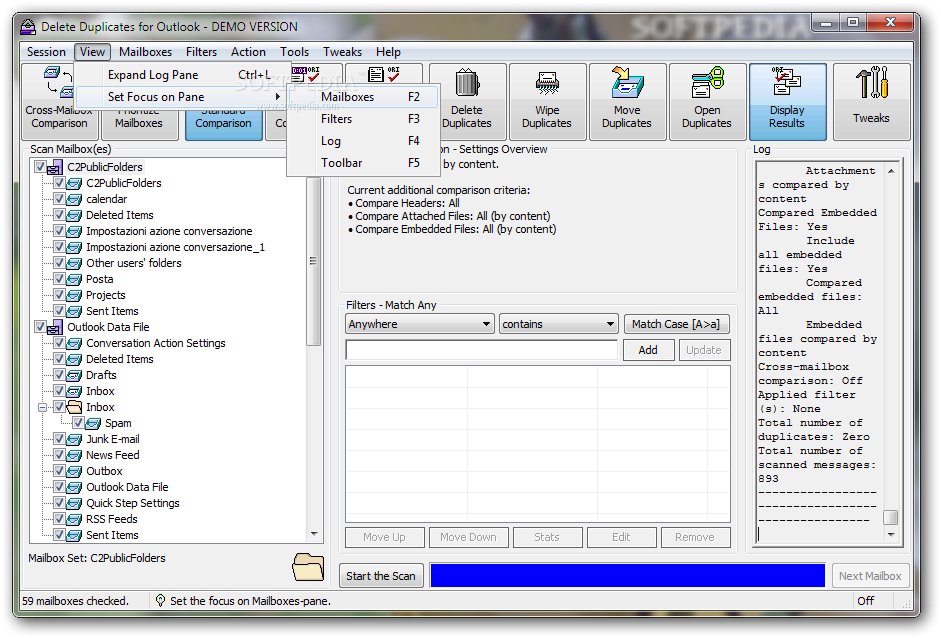The height and width of the screenshot is (638, 941).
Task: Open the Mailboxes menu
Action: (145, 52)
